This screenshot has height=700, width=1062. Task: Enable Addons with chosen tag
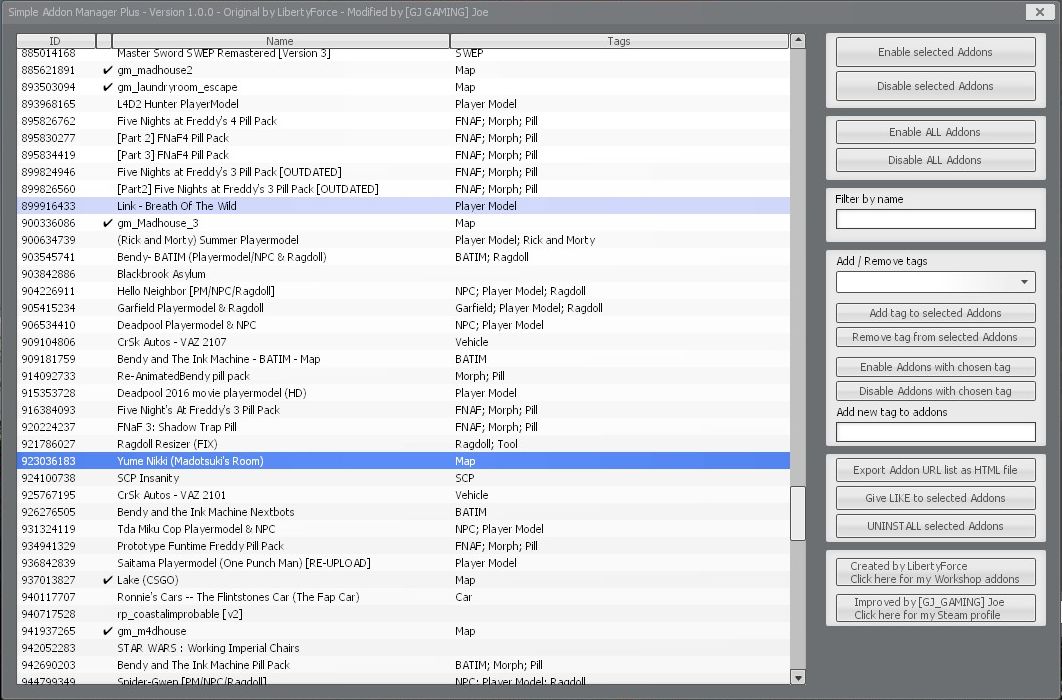935,367
